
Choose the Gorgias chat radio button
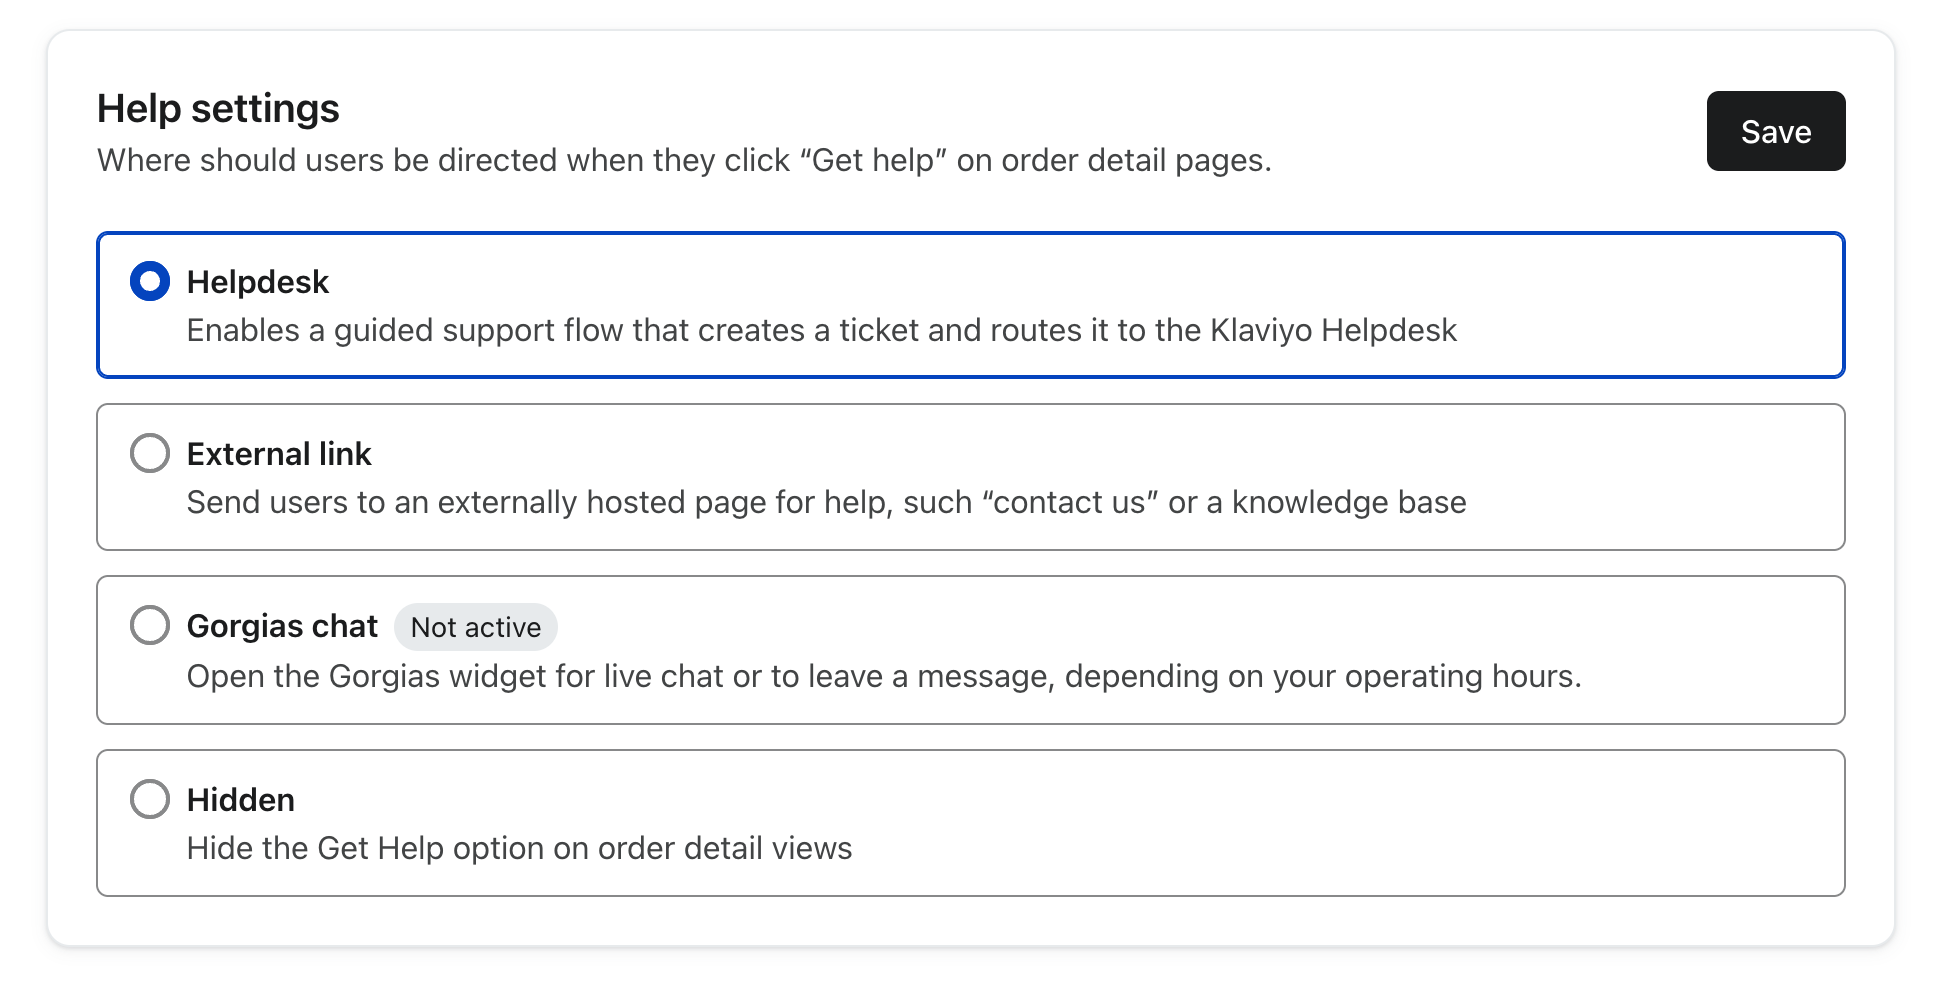pos(150,626)
